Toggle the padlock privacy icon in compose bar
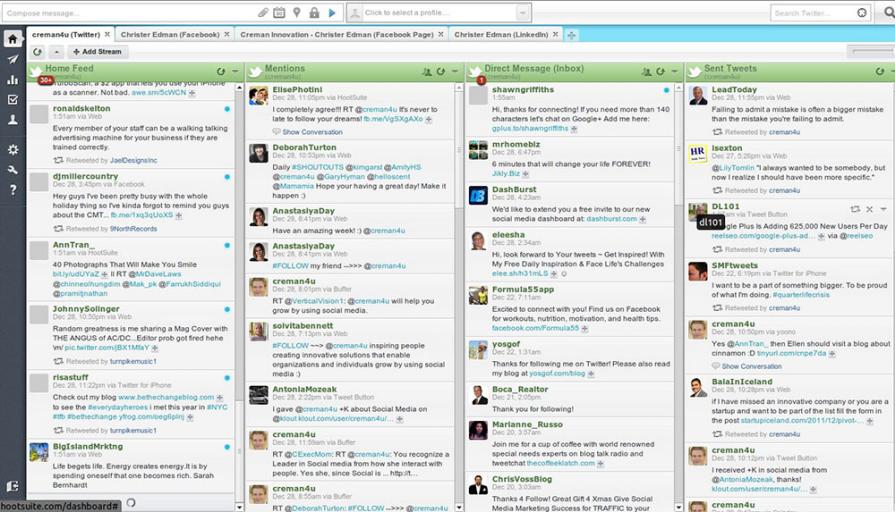This screenshot has height=512, width=895. coord(314,13)
